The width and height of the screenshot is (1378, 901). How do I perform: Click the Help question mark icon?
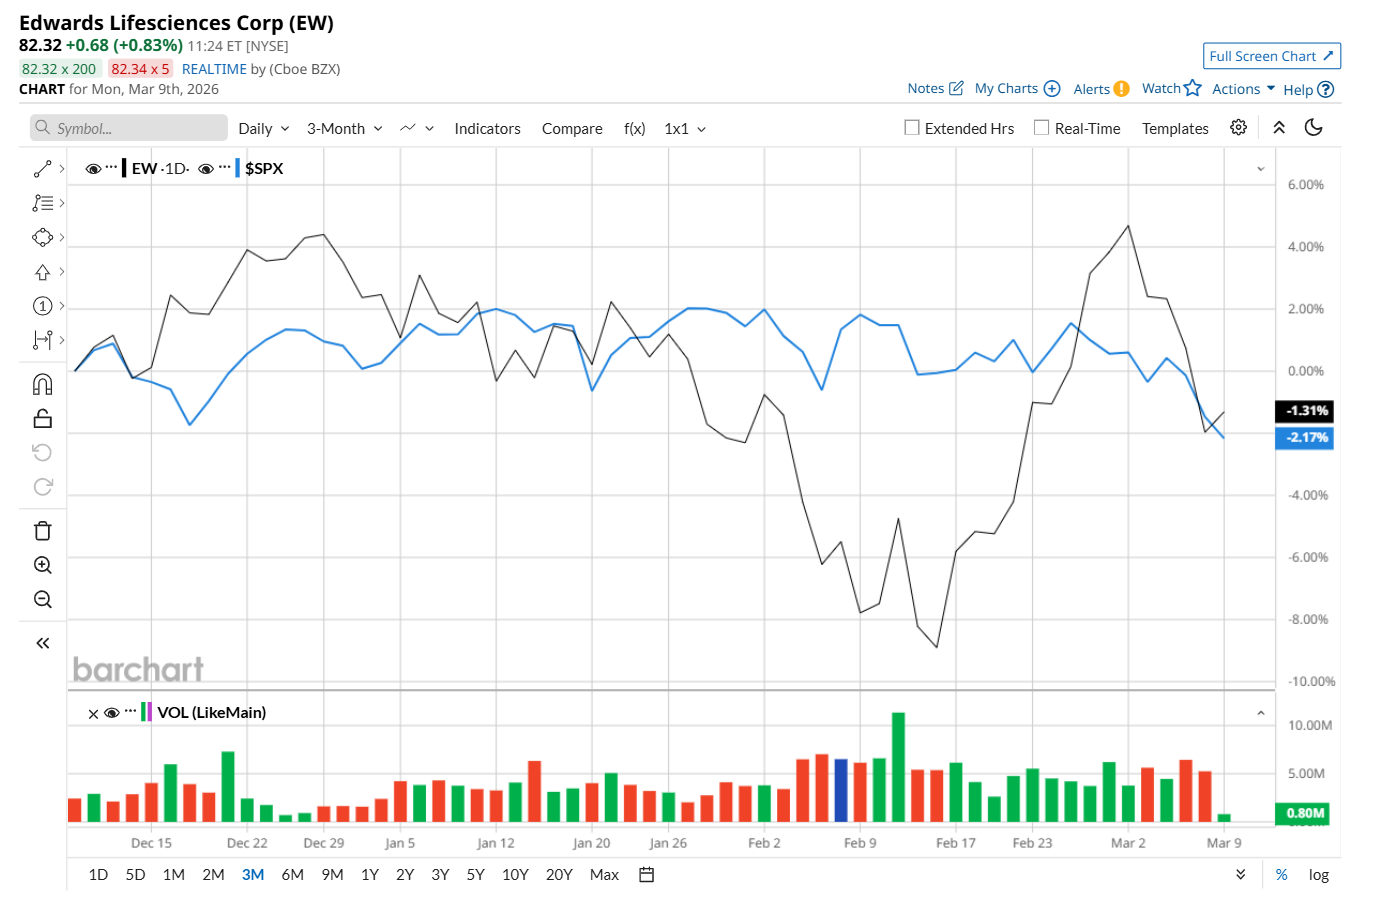1326,89
